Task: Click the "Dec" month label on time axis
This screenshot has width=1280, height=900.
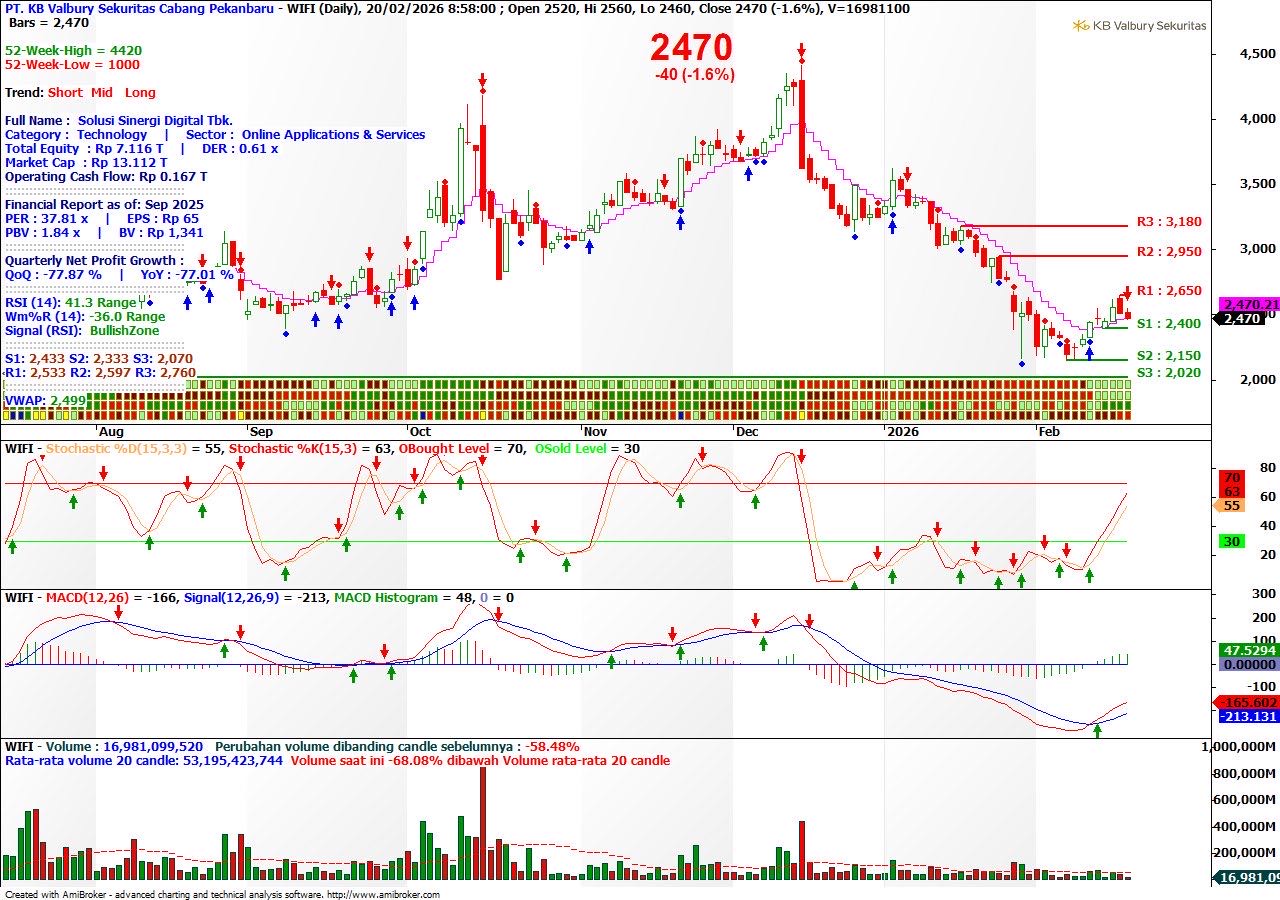Action: pos(746,431)
